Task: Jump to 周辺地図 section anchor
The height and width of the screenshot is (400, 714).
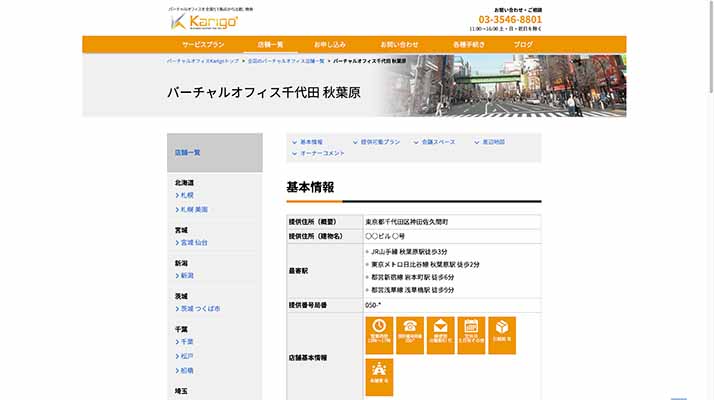Action: pos(493,142)
